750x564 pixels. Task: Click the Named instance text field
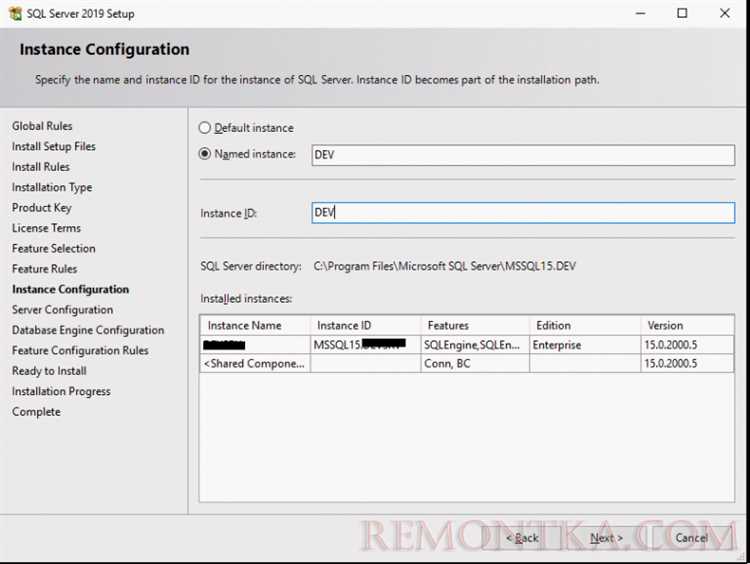523,155
